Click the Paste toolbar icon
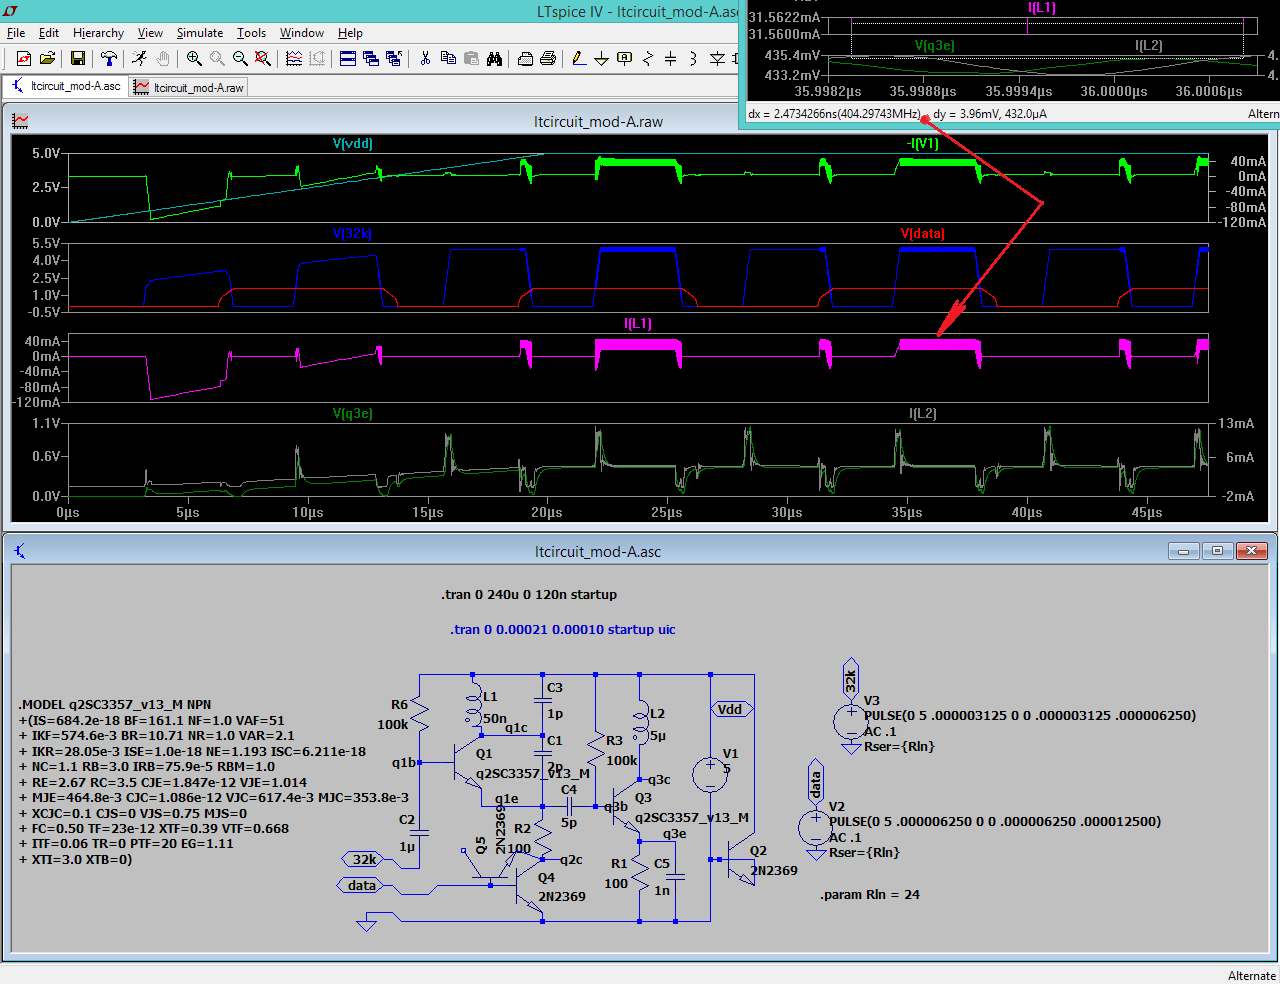This screenshot has width=1280, height=984. pyautogui.click(x=471, y=59)
